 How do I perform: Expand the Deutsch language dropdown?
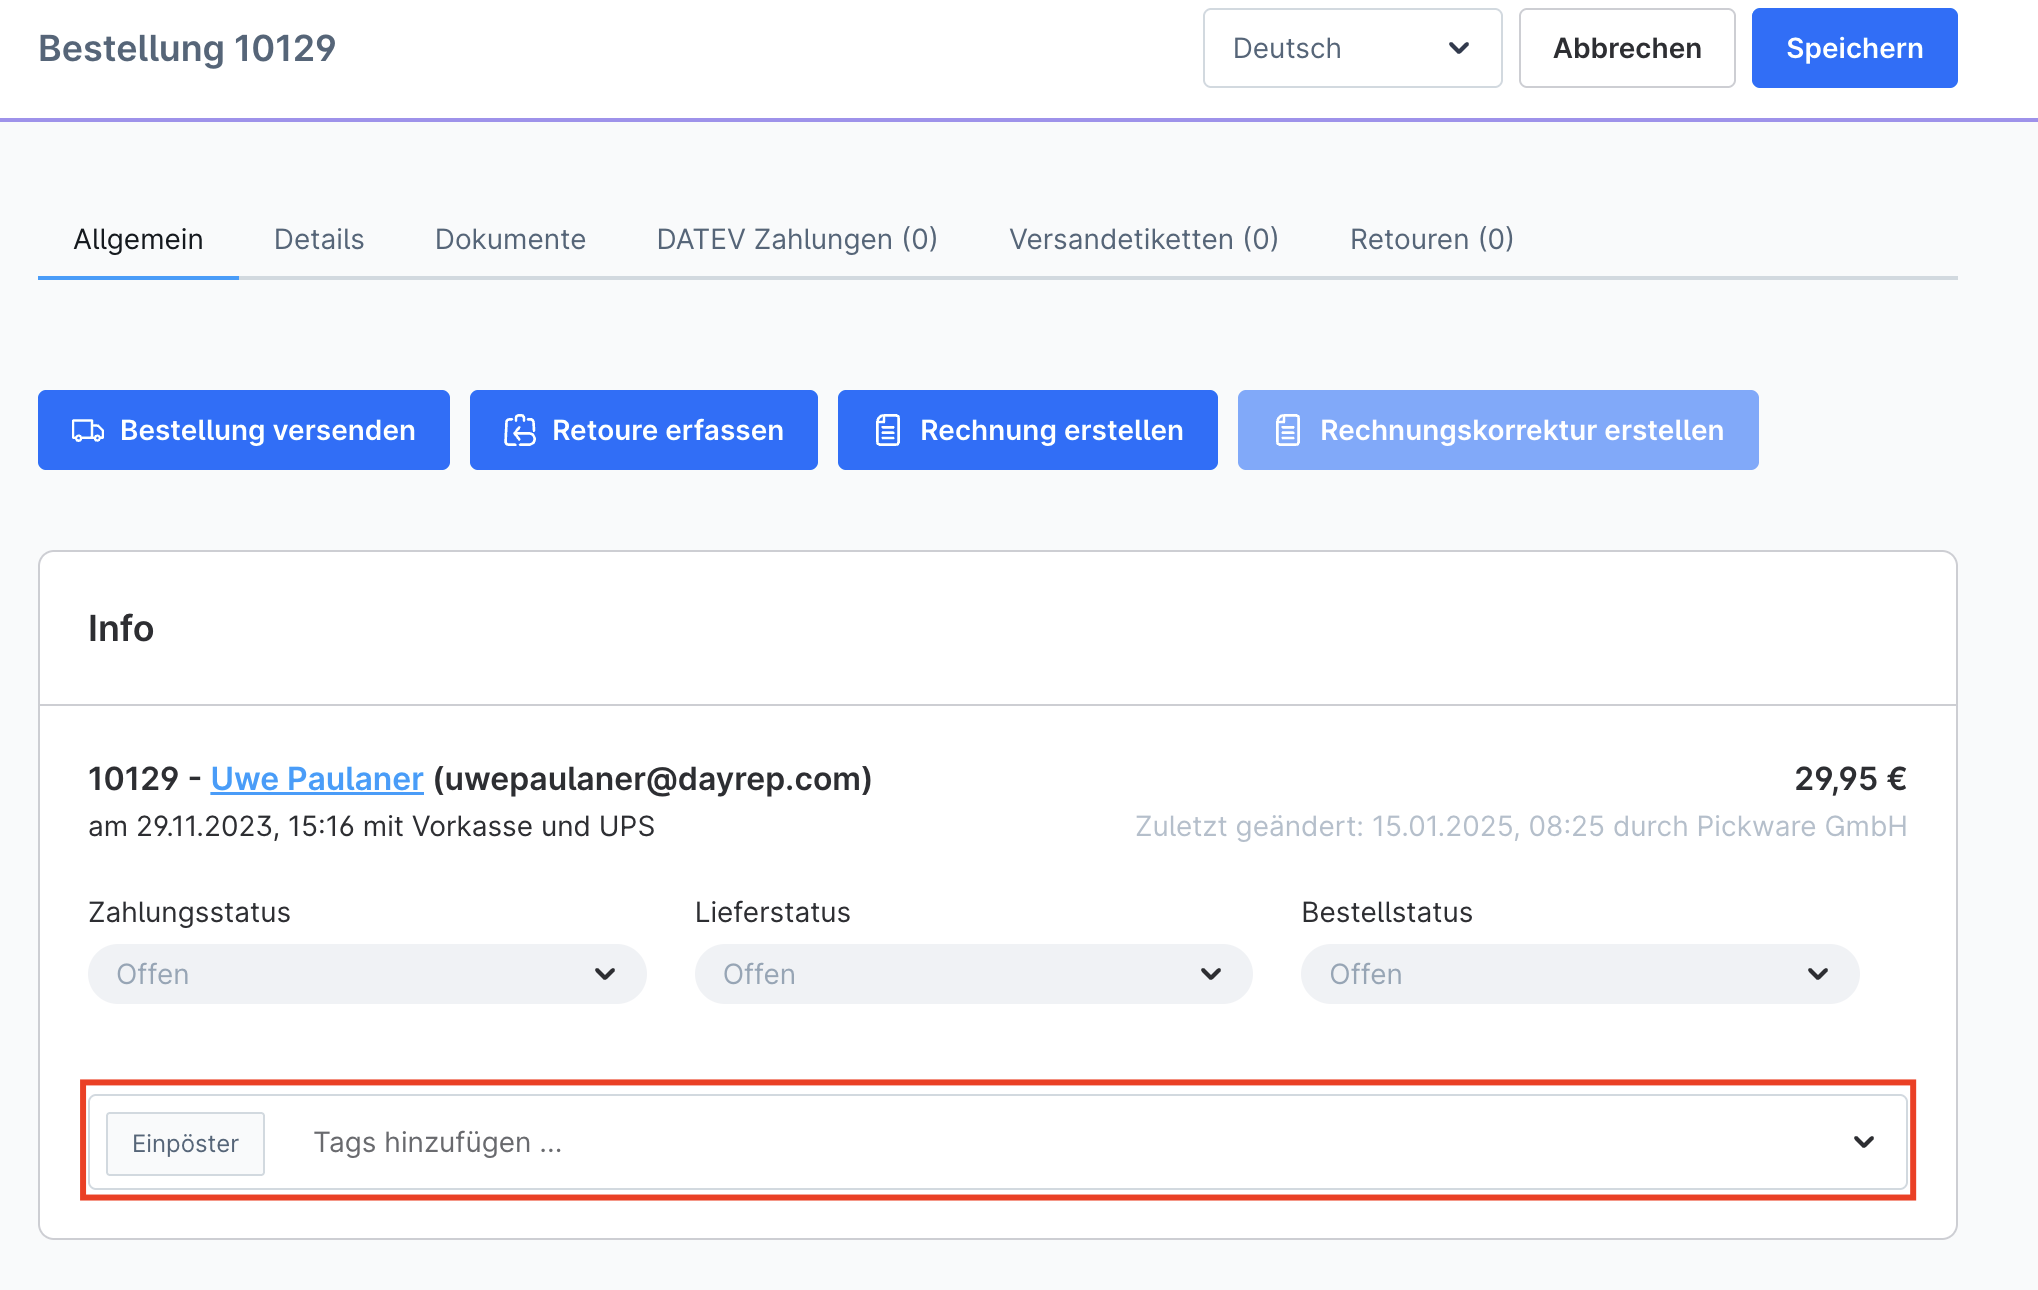click(x=1352, y=48)
